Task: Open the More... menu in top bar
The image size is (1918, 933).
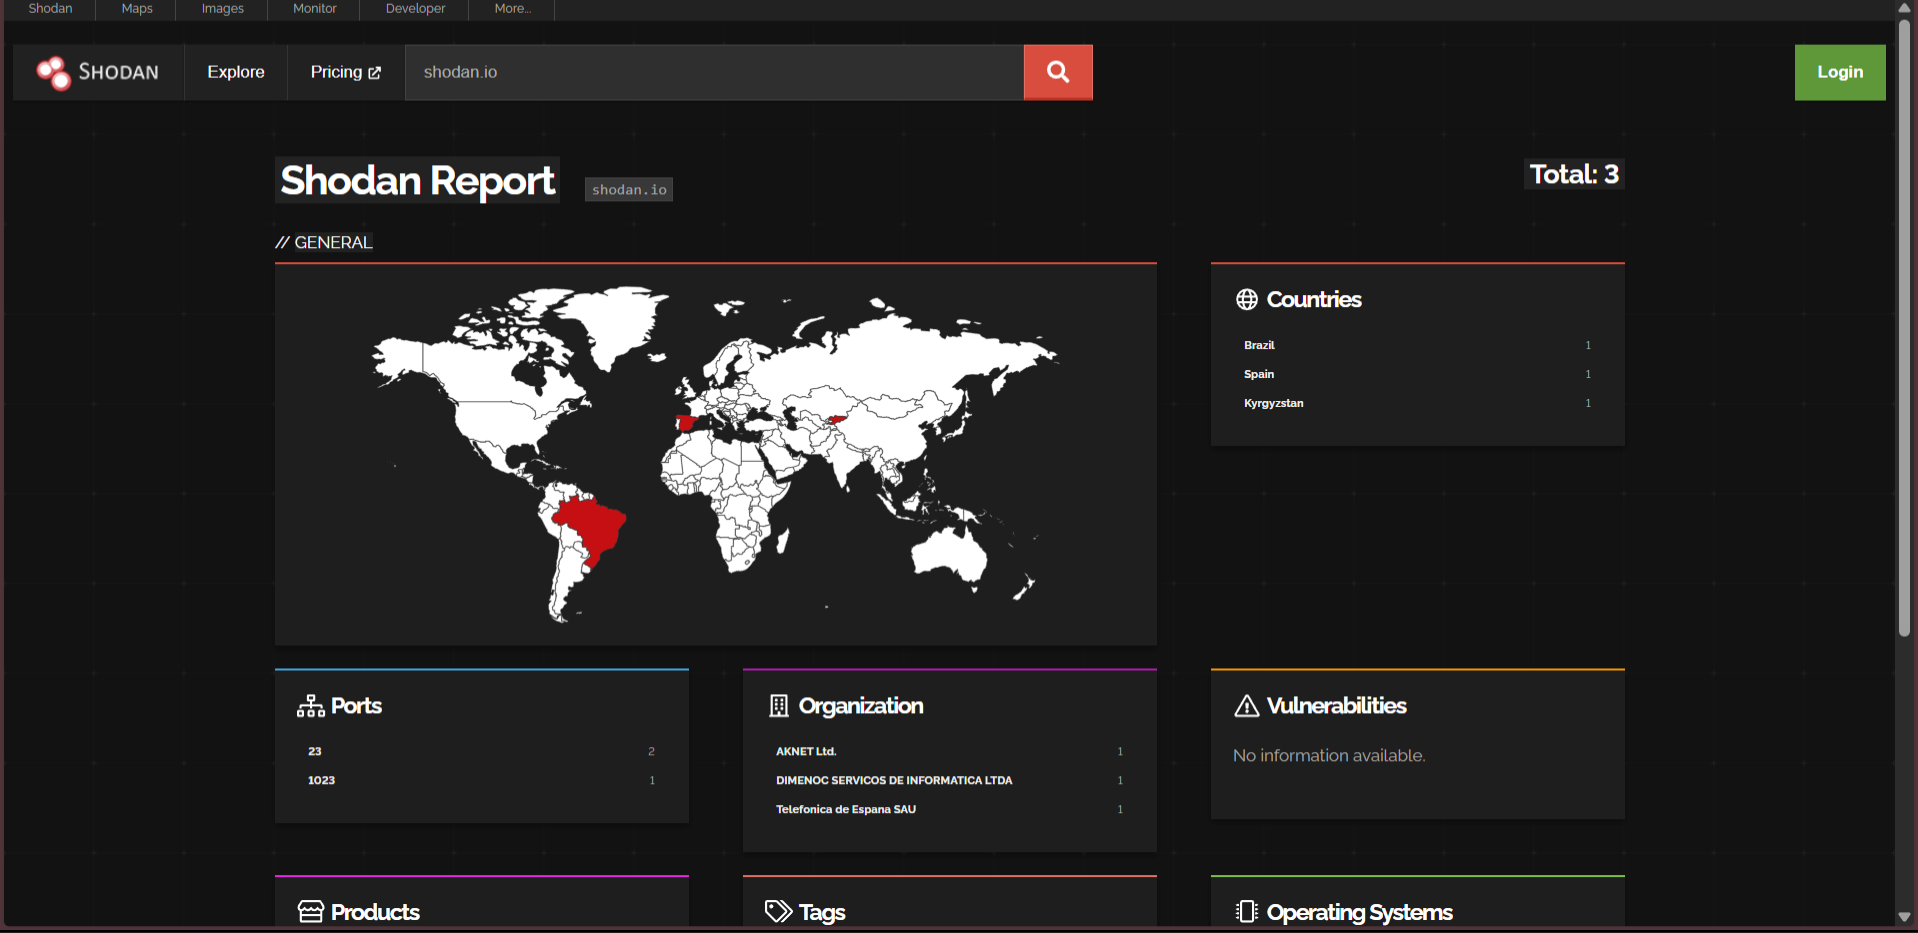Action: coord(512,9)
